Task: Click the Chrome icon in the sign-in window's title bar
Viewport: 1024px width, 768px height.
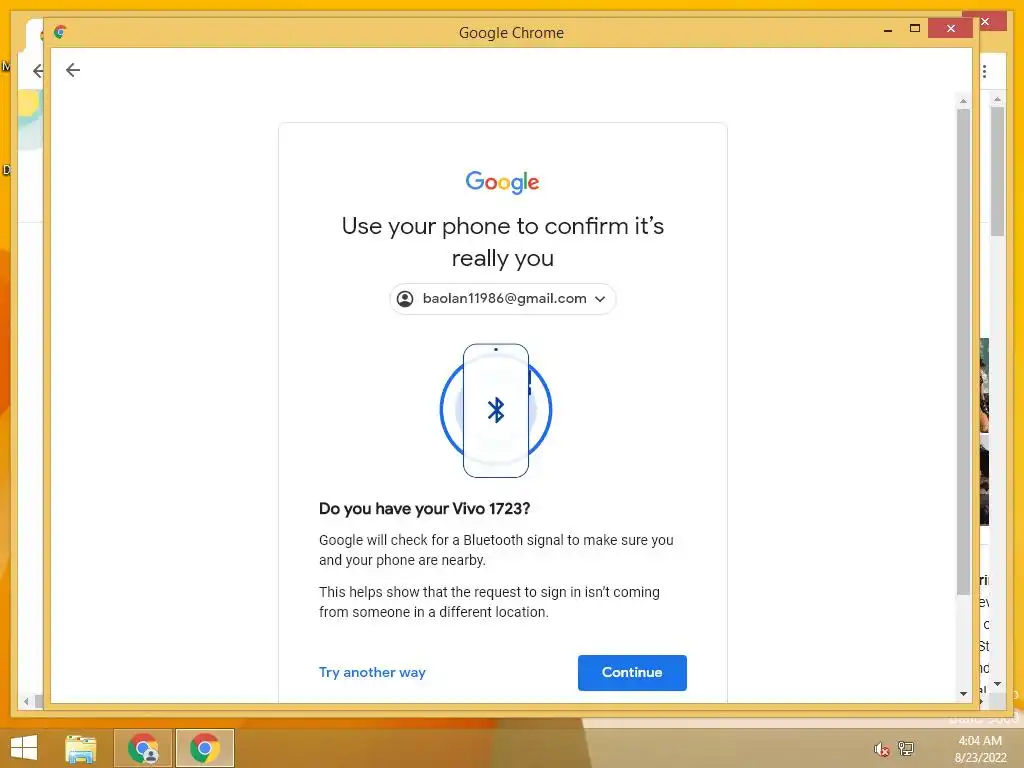Action: 60,31
